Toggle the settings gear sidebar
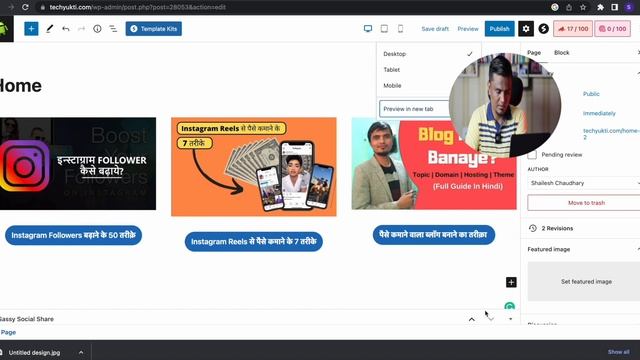 tap(526, 29)
